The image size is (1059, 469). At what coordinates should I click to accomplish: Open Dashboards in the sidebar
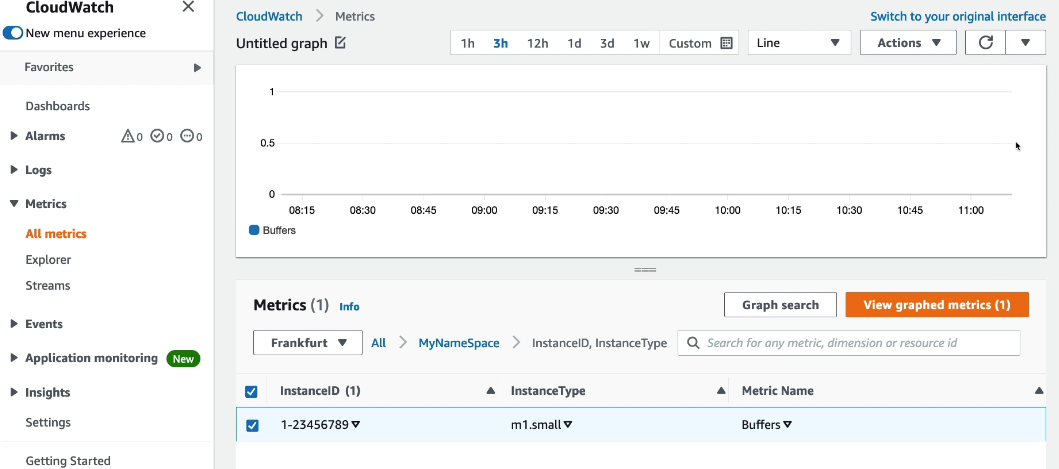coord(57,106)
